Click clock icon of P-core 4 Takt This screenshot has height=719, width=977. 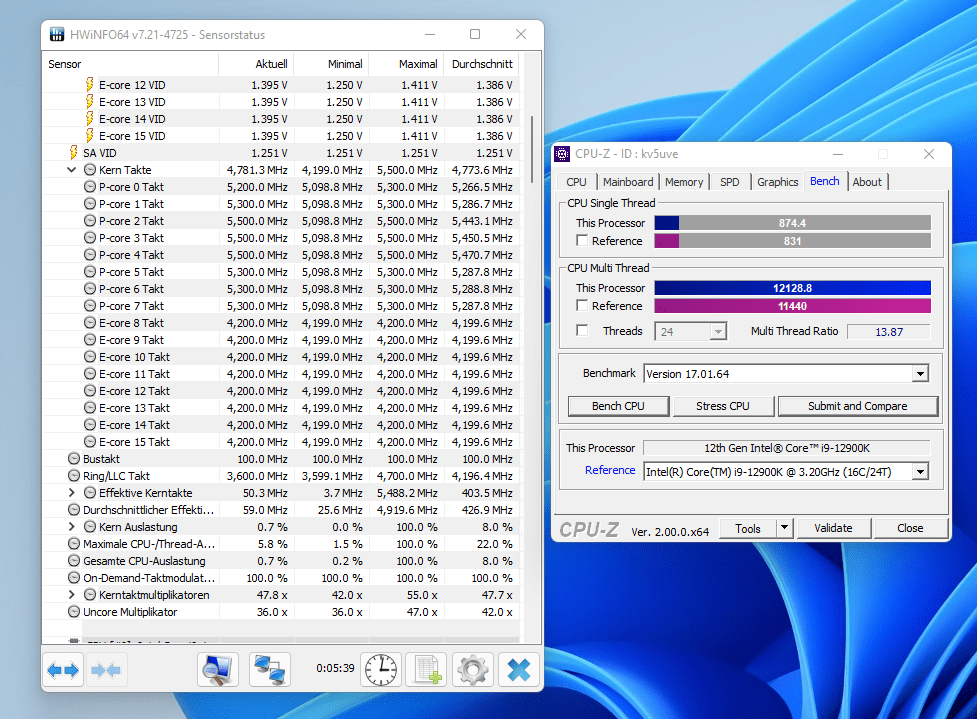[90, 255]
